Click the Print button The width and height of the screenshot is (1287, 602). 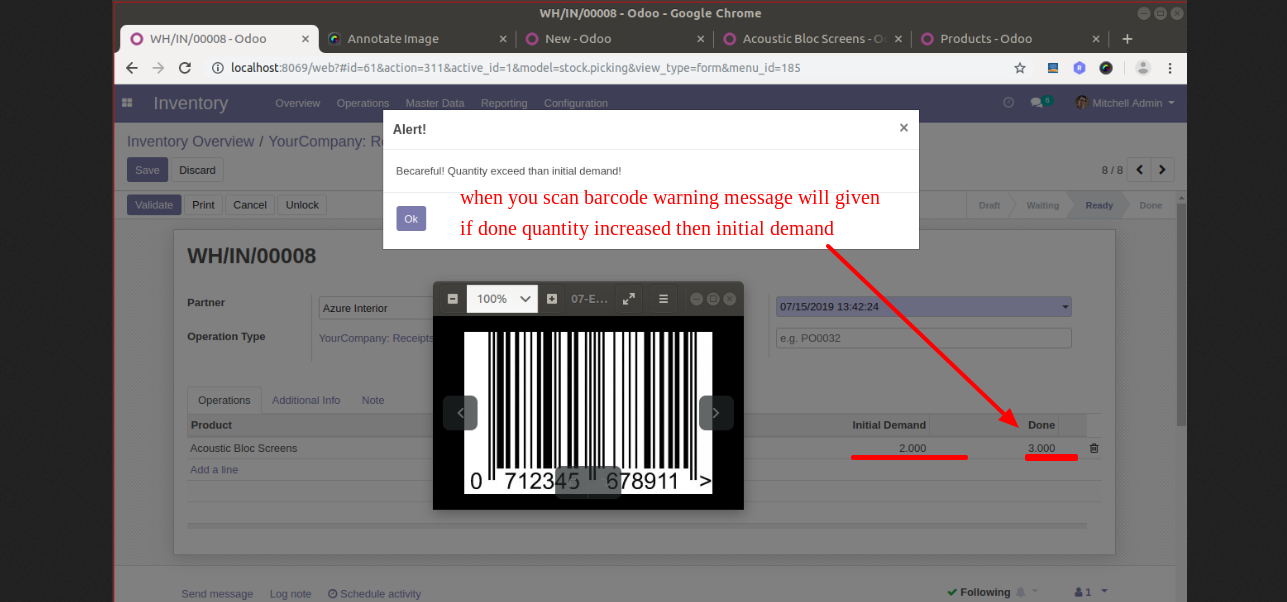(x=204, y=205)
